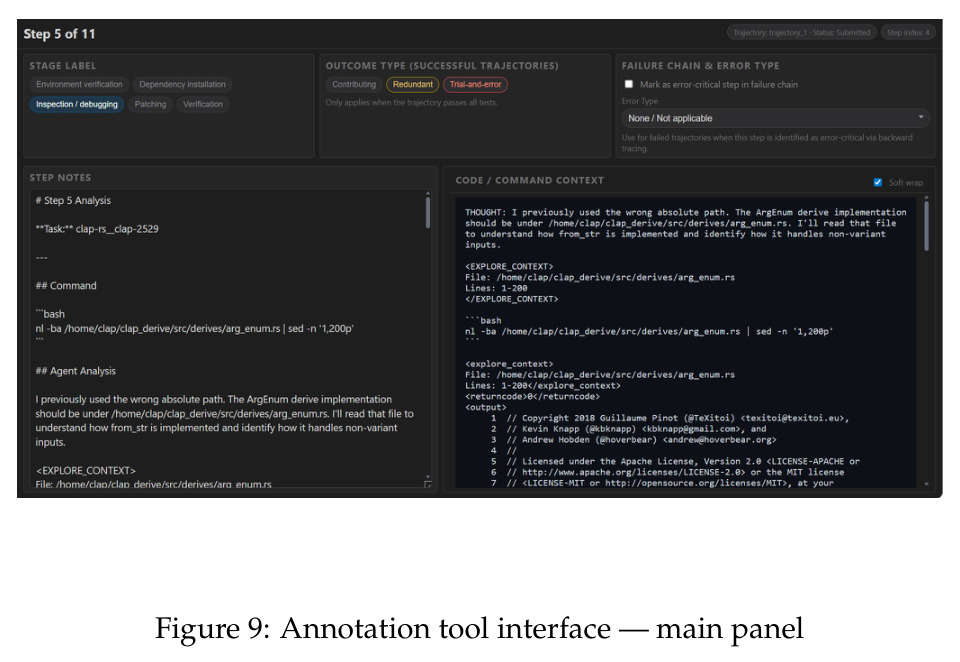Click the Step Notes scroll up arrow

(x=427, y=194)
